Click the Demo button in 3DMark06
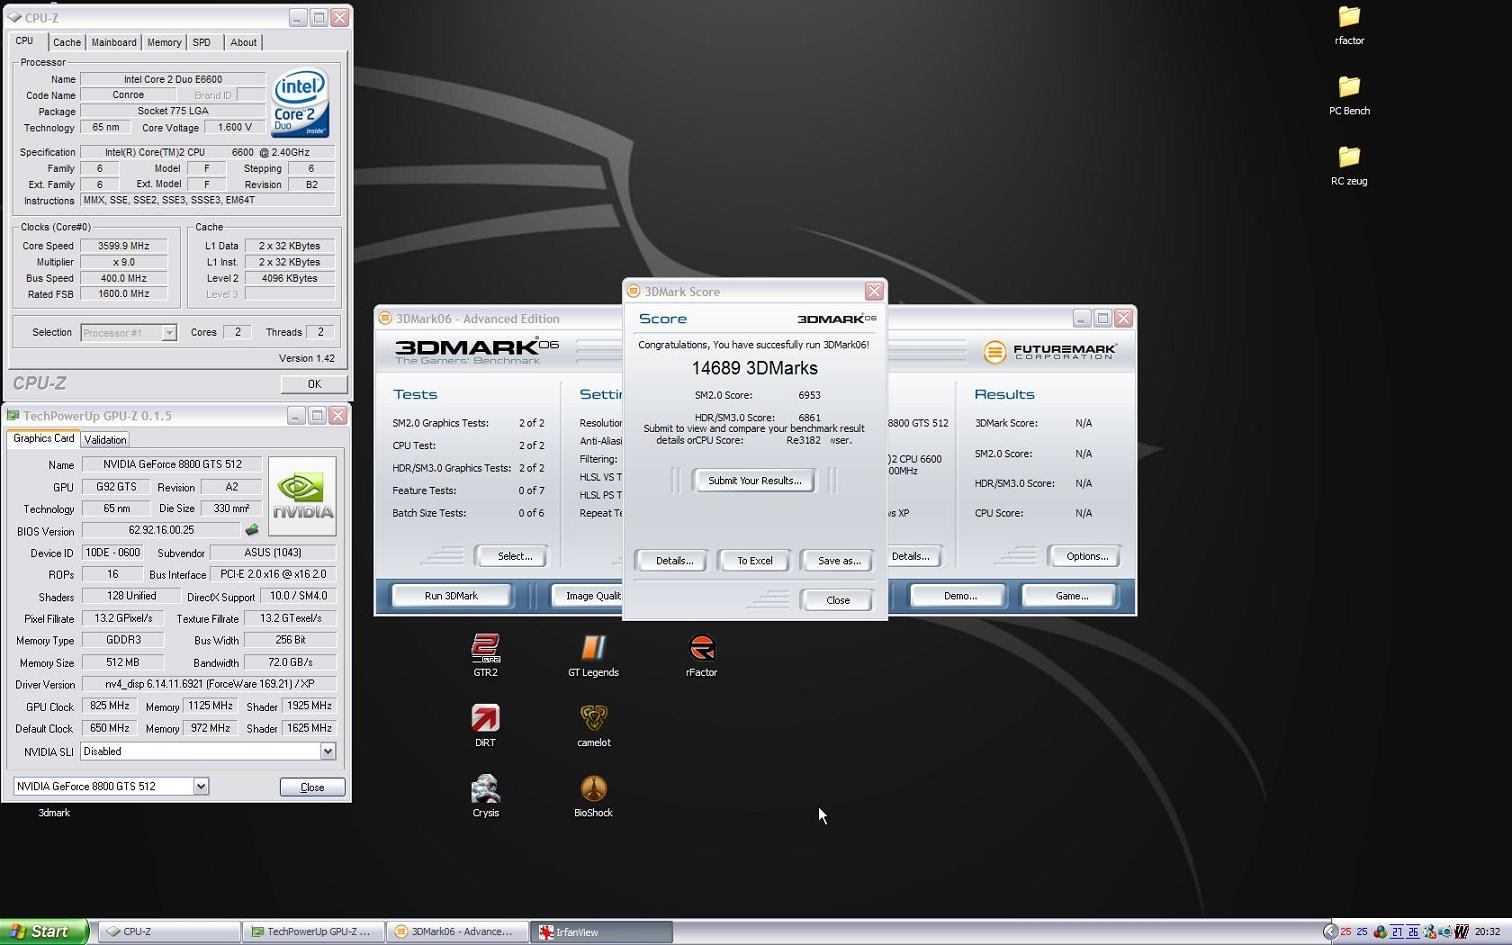 point(960,596)
